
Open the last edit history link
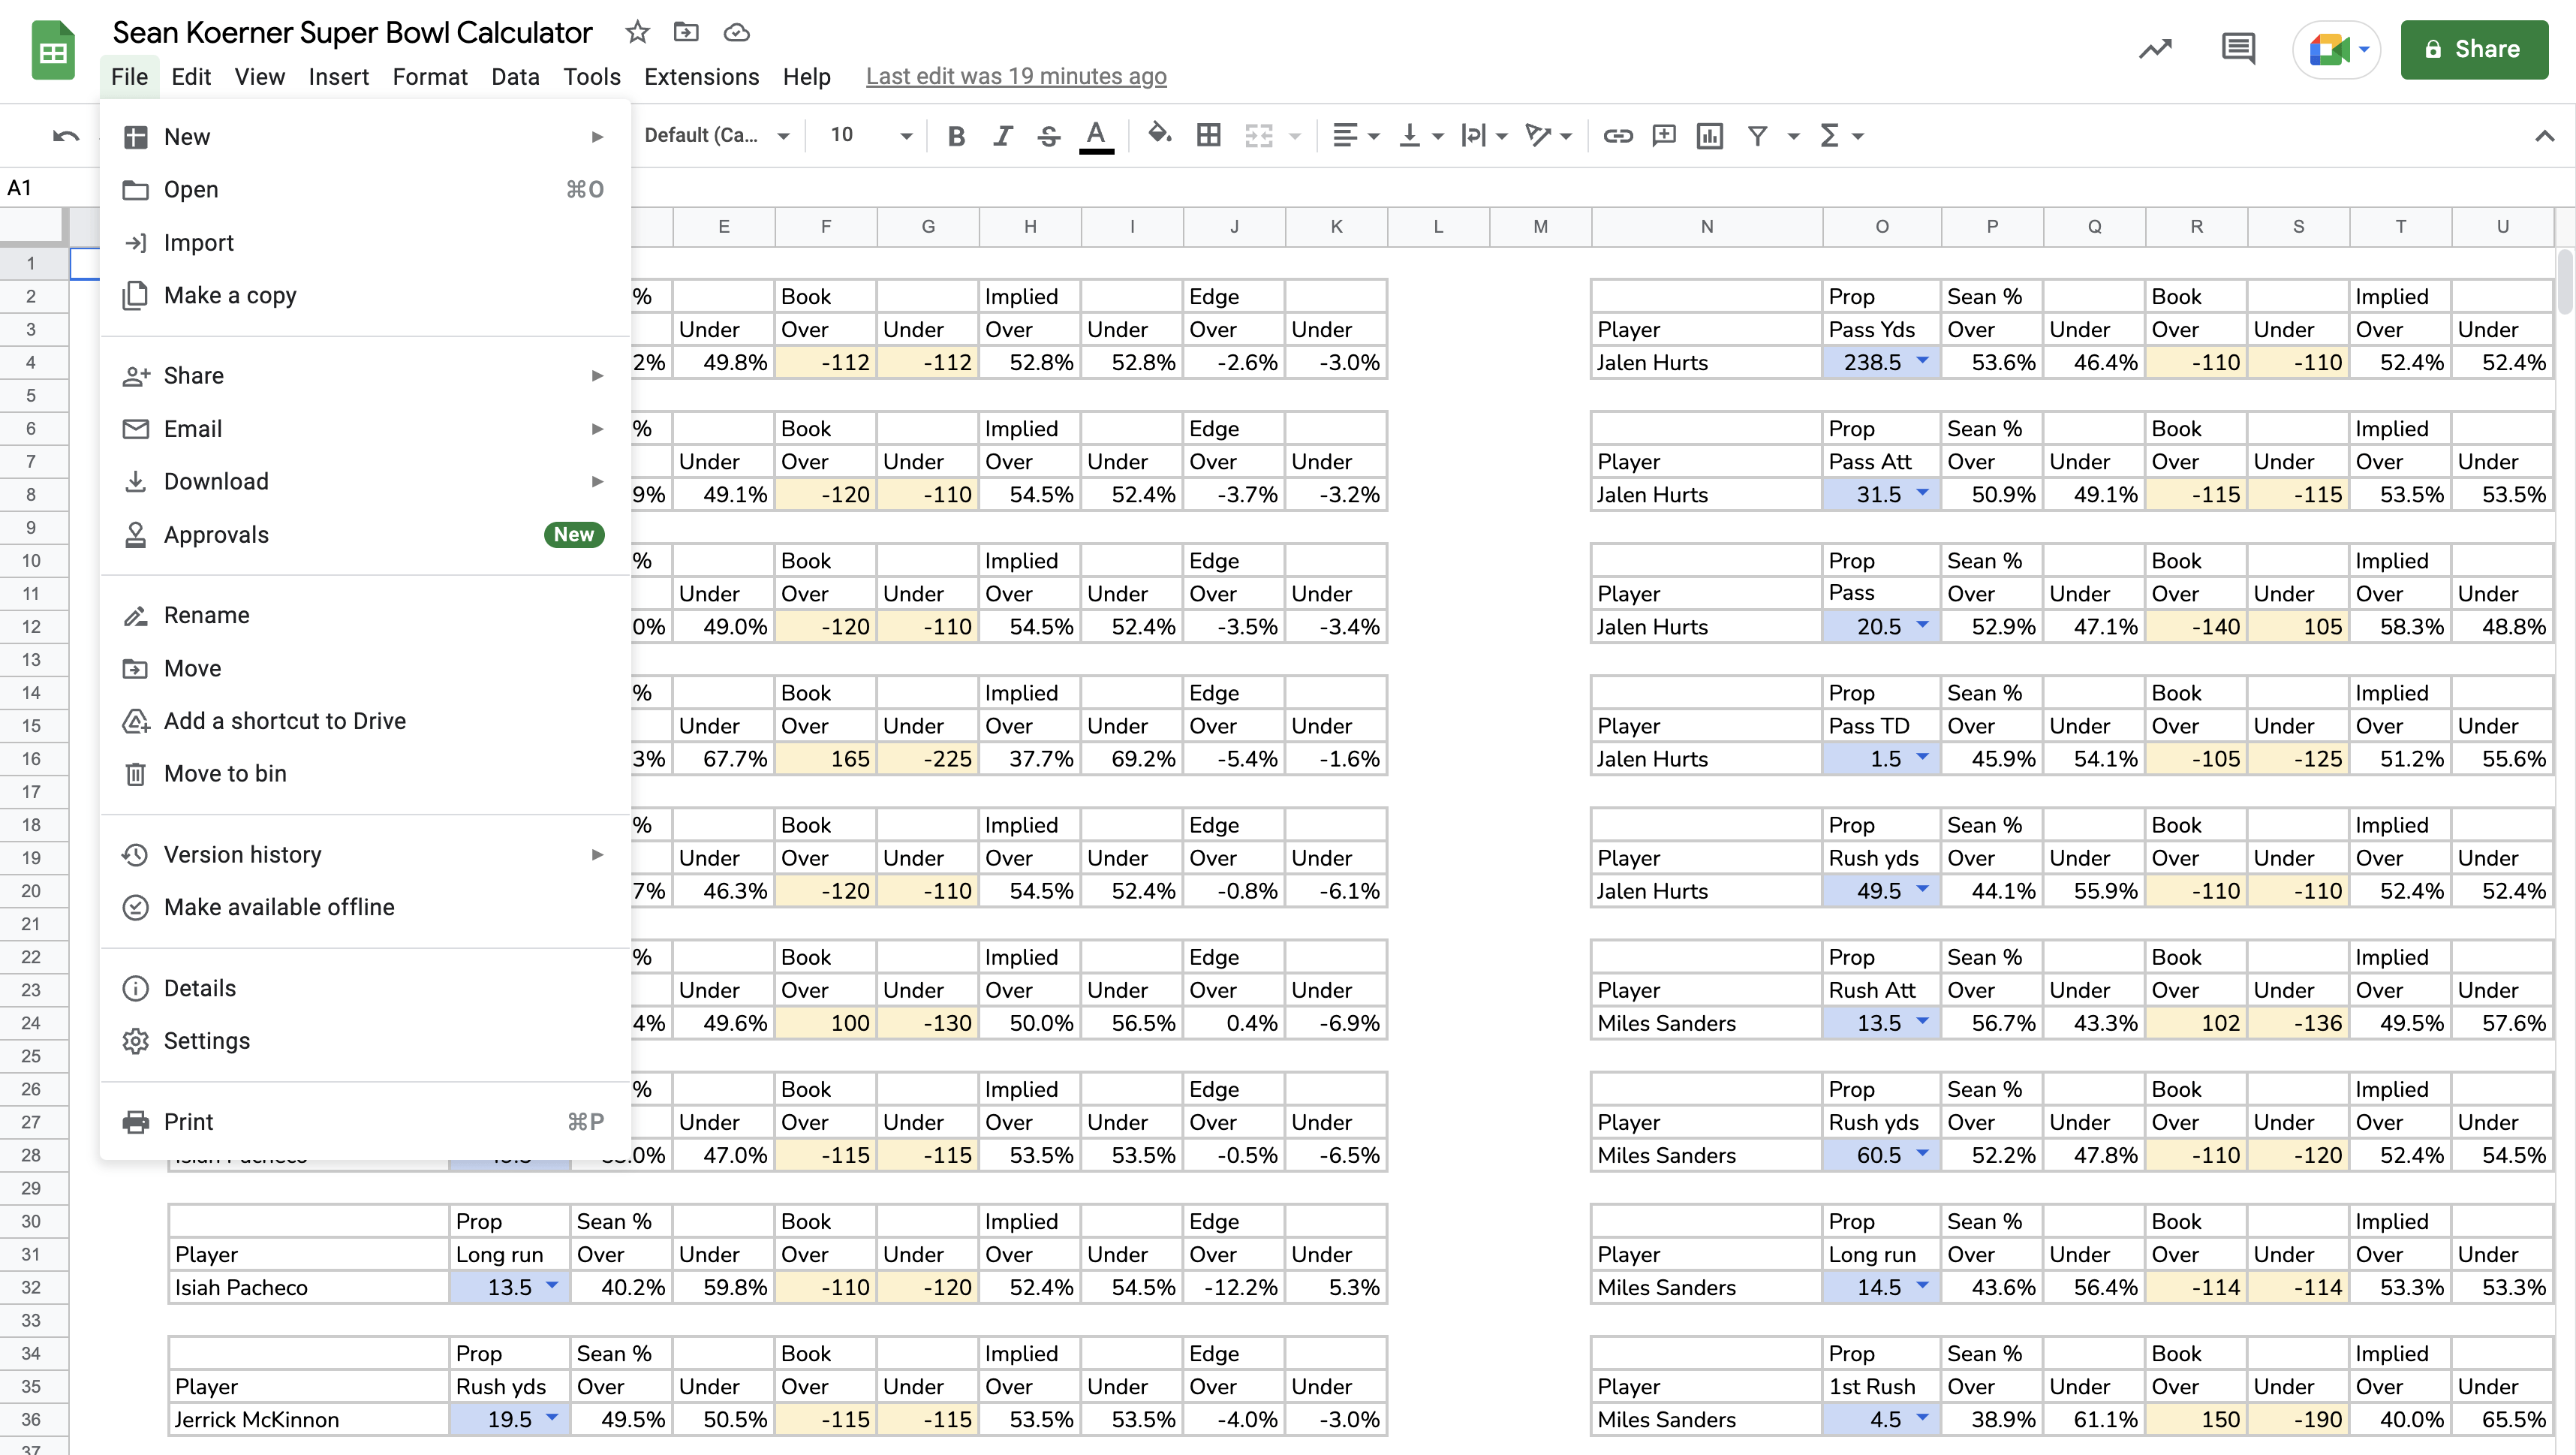(x=1016, y=76)
